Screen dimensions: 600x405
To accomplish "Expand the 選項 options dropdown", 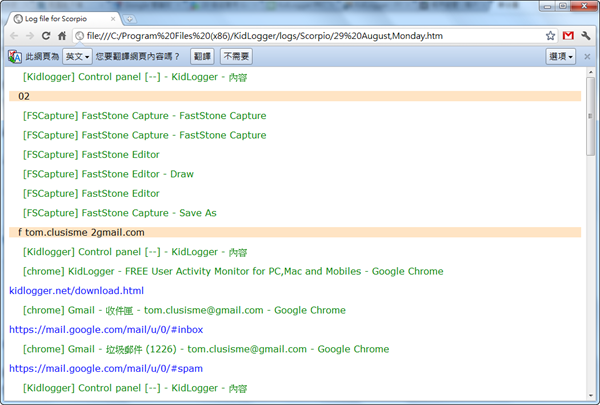I will (561, 57).
